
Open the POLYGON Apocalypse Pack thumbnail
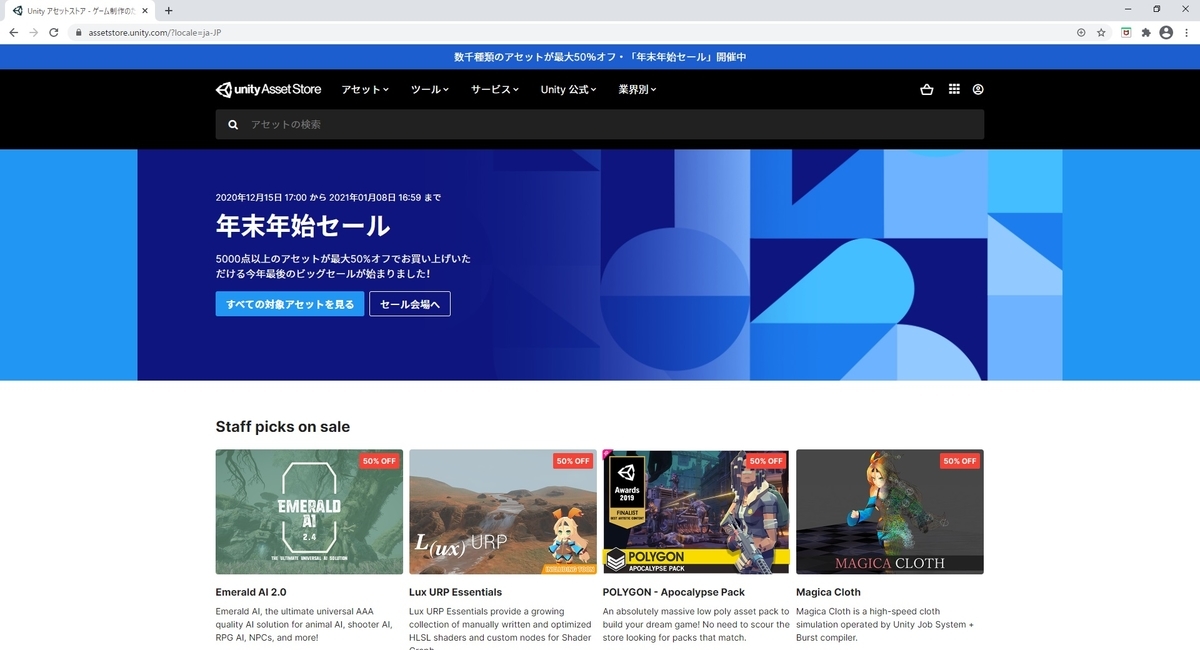pos(697,512)
